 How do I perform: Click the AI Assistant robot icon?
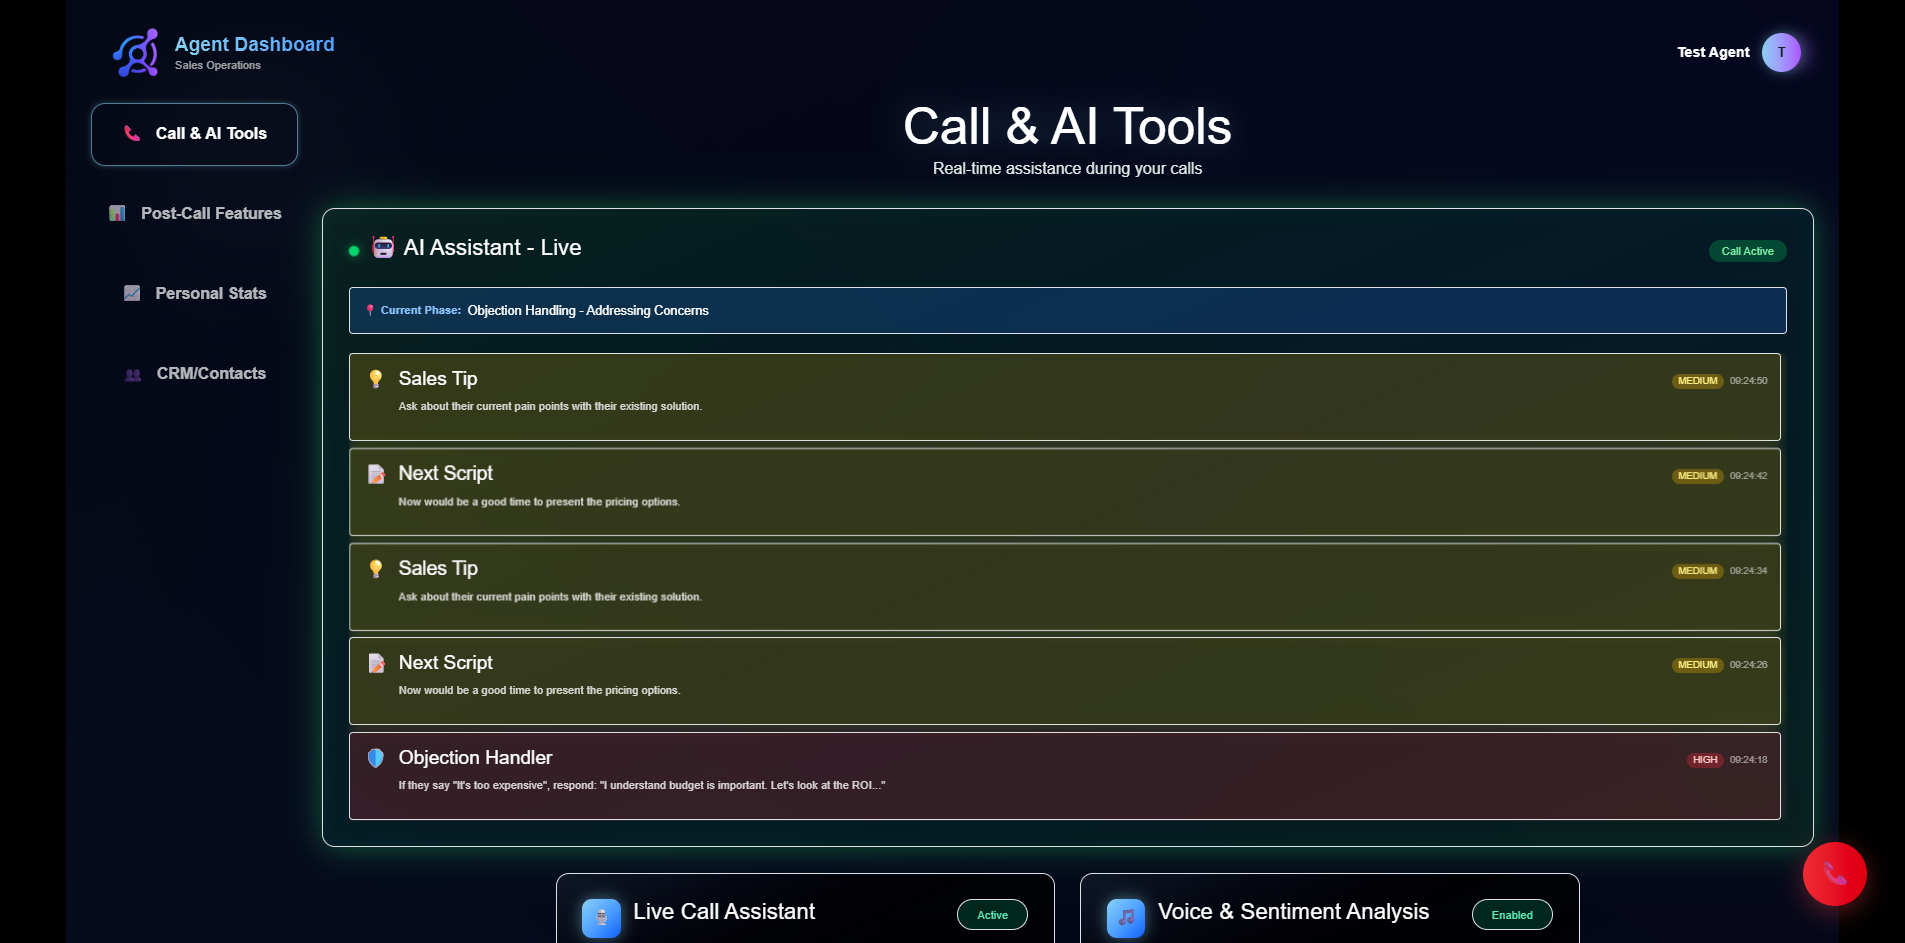click(383, 247)
